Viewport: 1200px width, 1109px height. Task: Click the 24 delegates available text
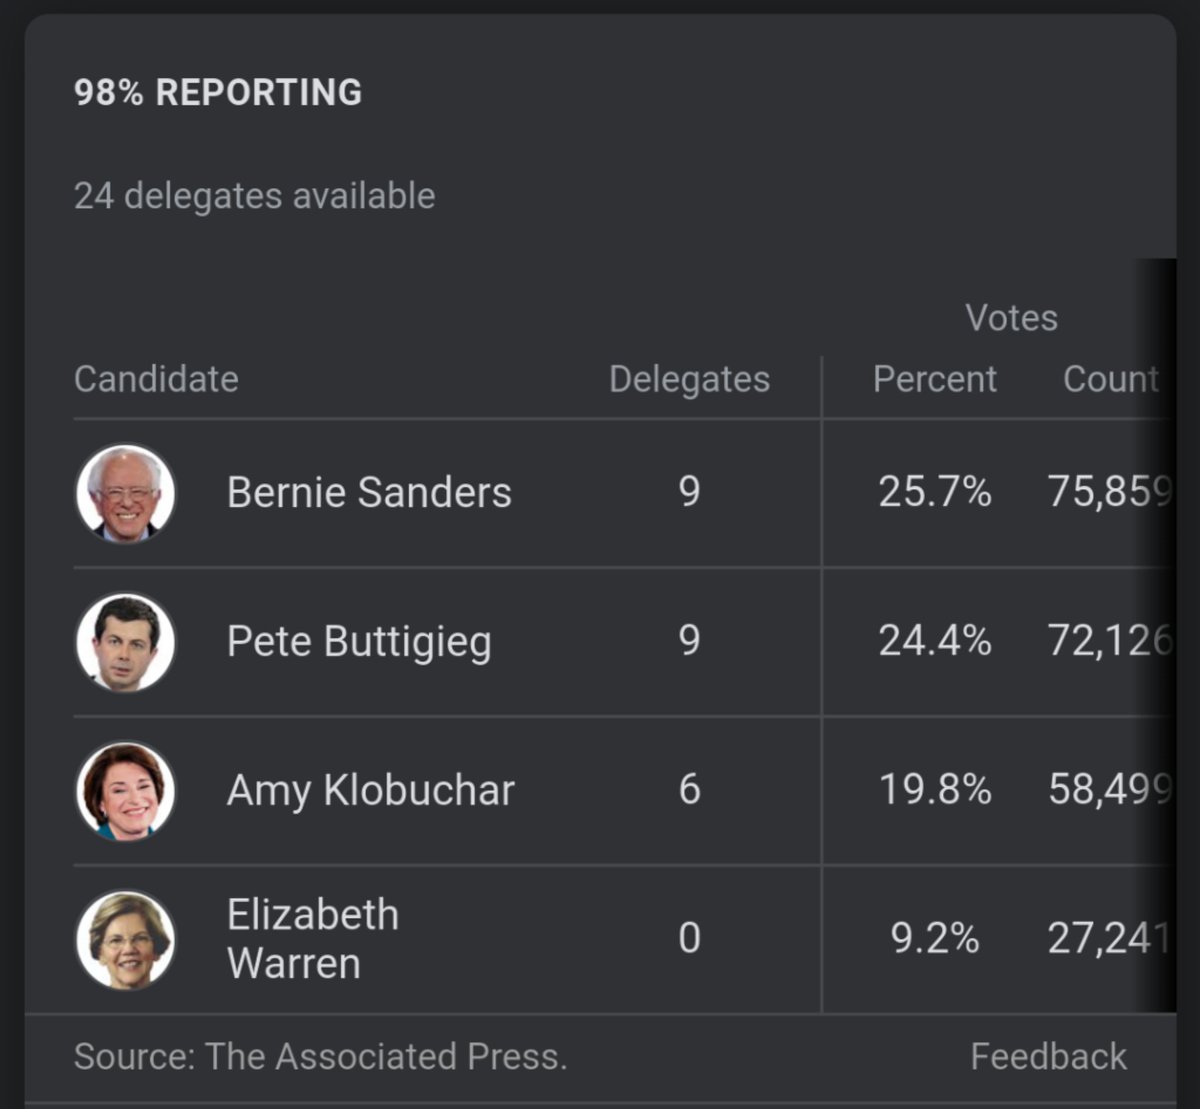pos(254,196)
